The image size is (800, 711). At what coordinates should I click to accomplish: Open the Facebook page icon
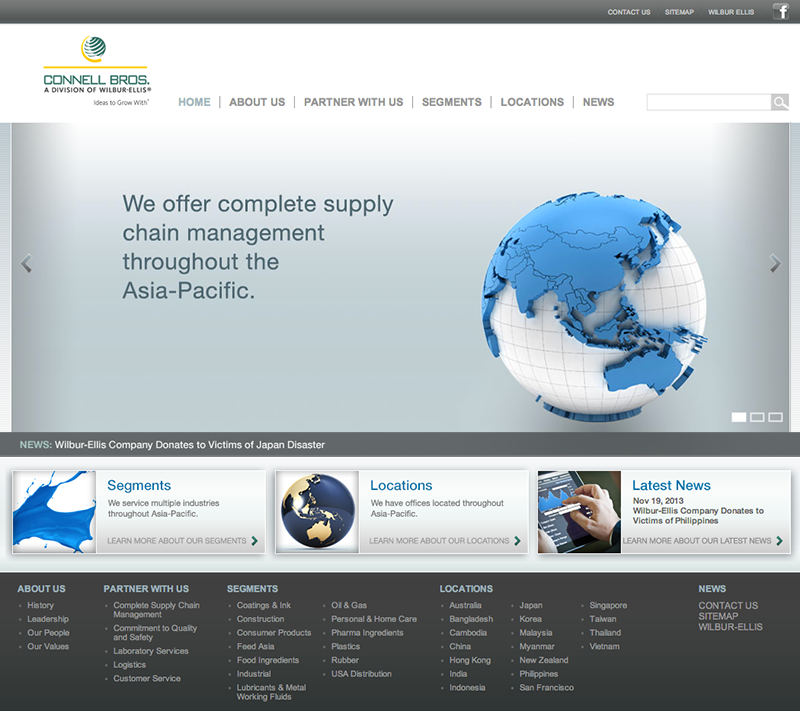pos(781,11)
